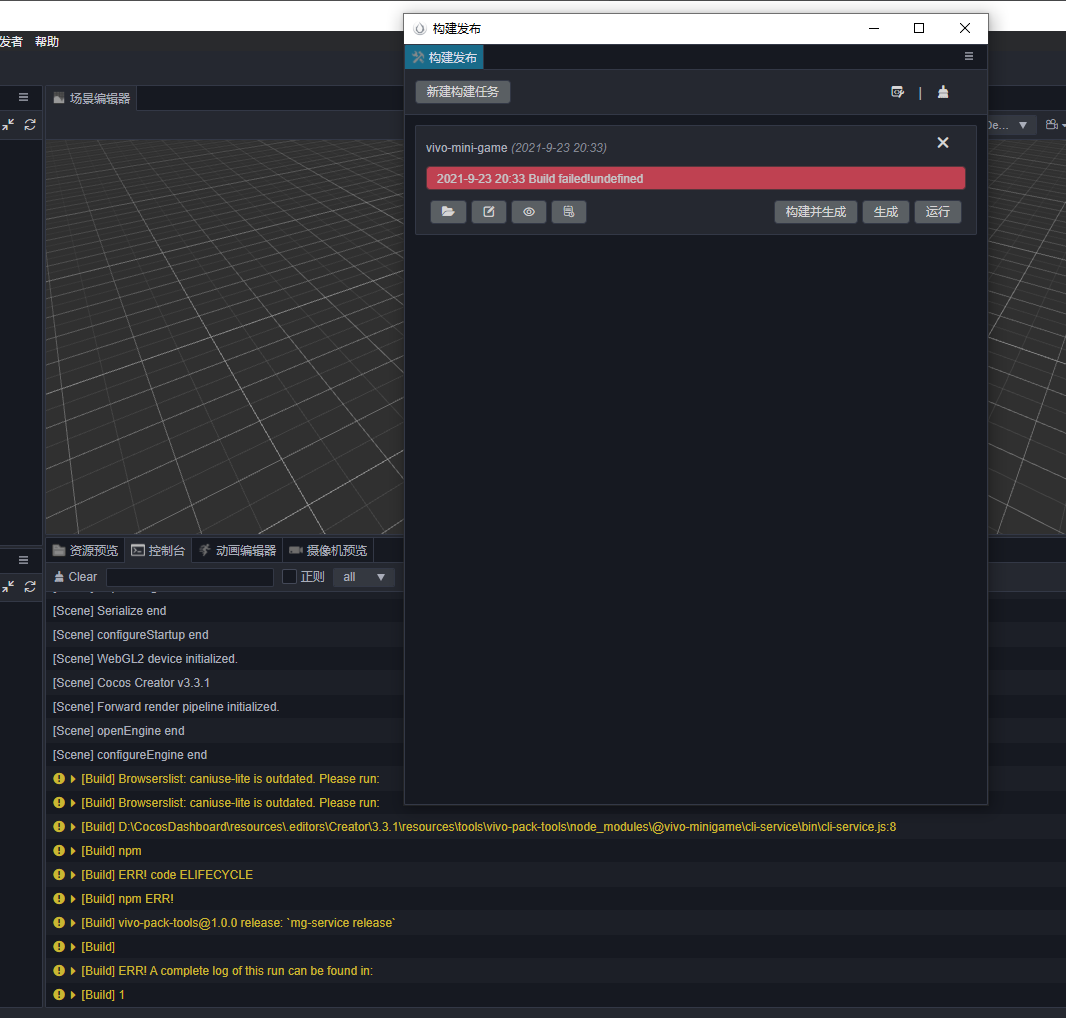
Task: Collapse upper left panel with arrows icon
Action: pos(8,124)
